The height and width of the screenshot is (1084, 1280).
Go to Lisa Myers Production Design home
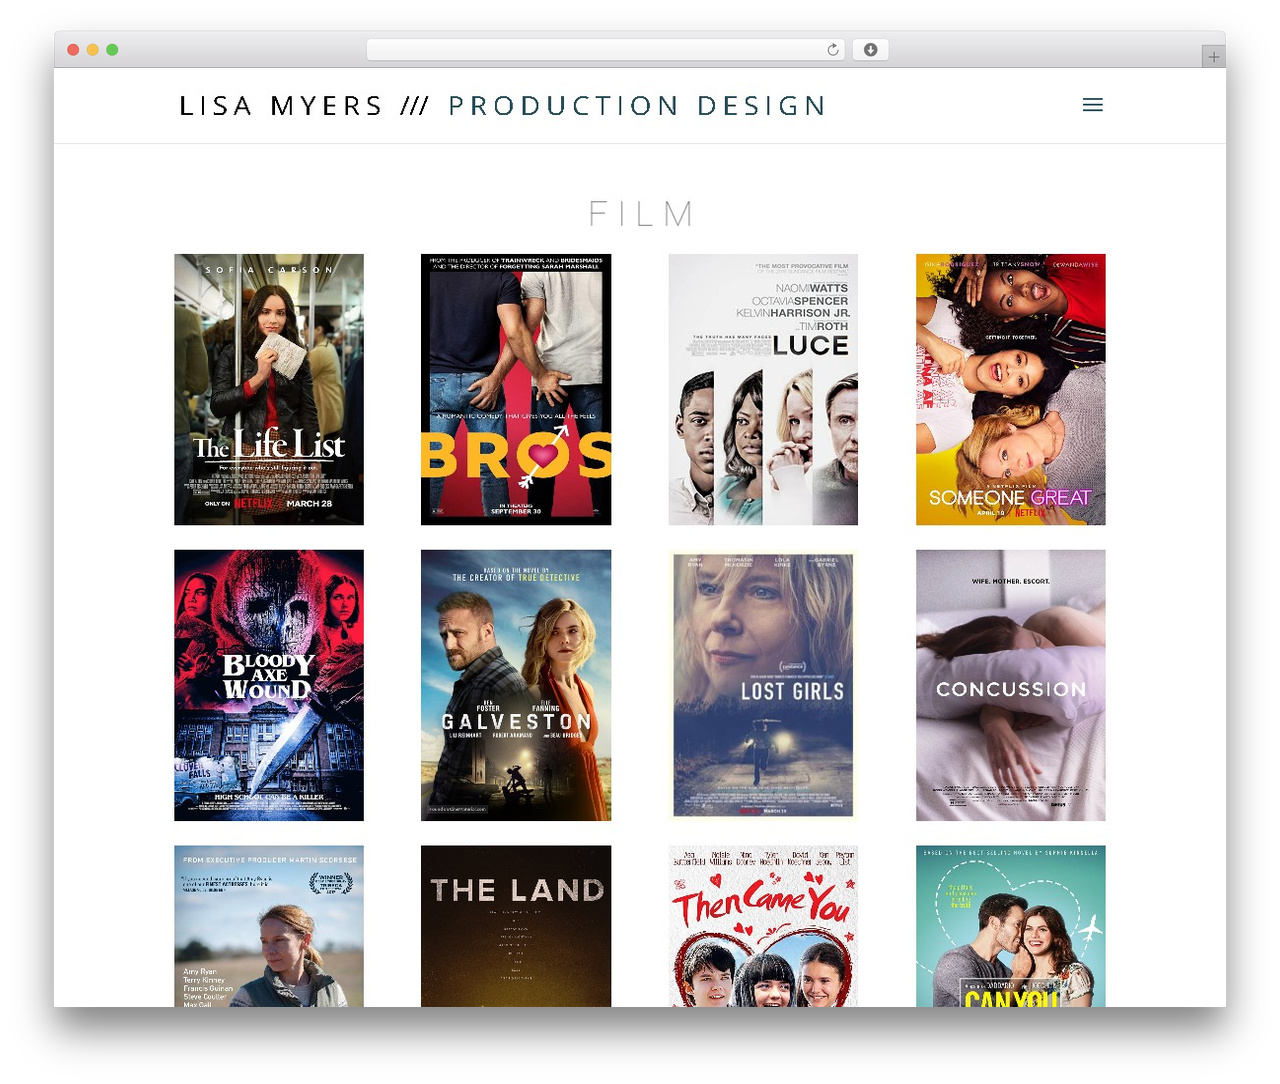(x=502, y=106)
